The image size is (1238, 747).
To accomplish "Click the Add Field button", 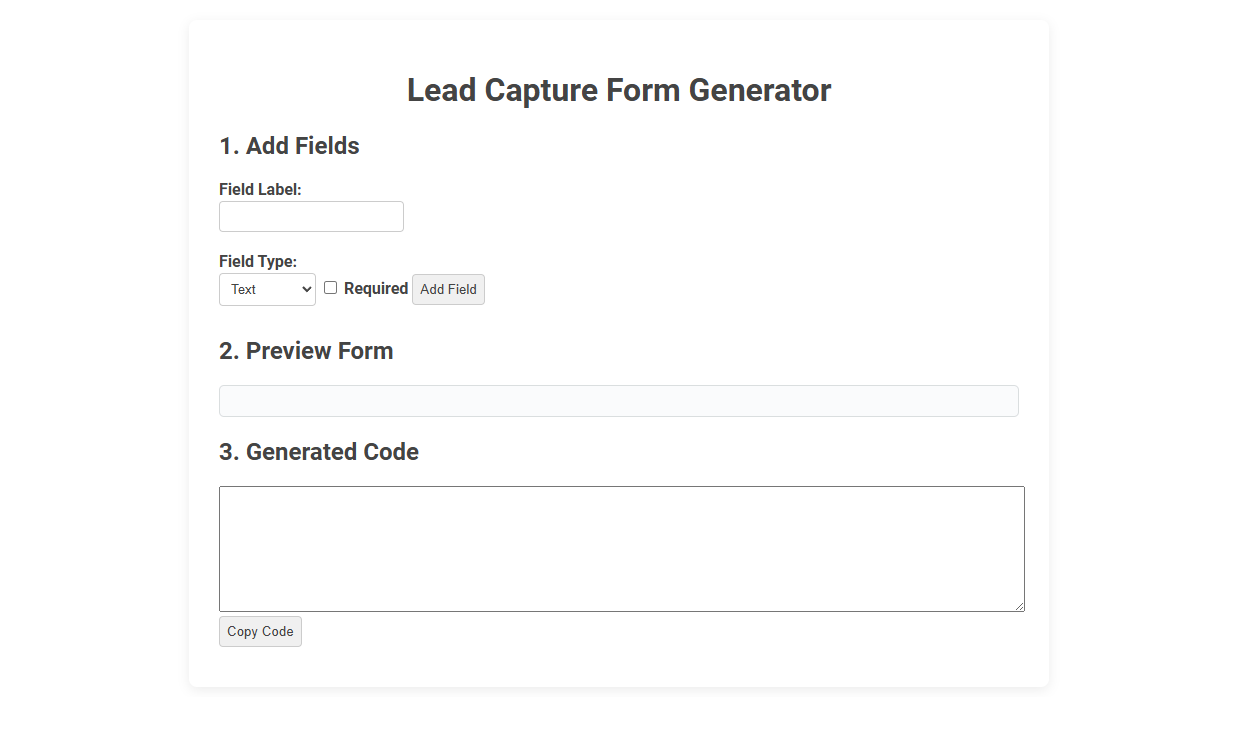I will [448, 289].
